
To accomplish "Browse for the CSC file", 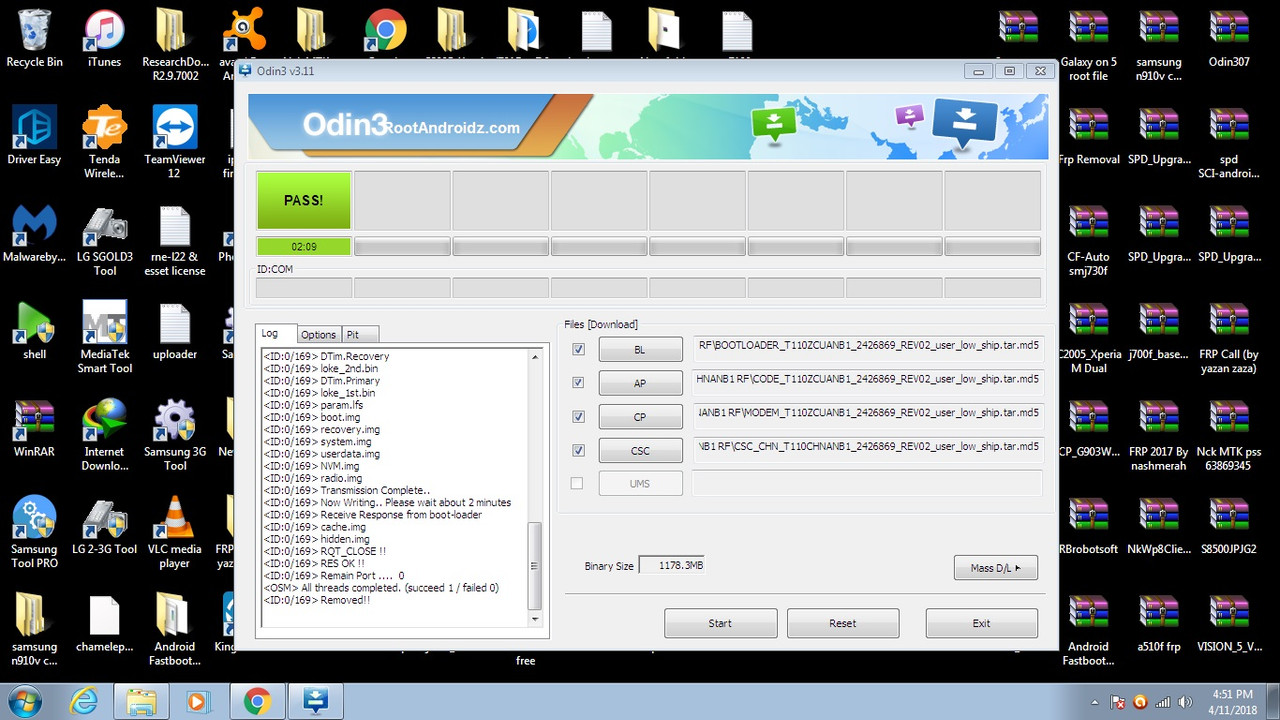I will coord(640,450).
